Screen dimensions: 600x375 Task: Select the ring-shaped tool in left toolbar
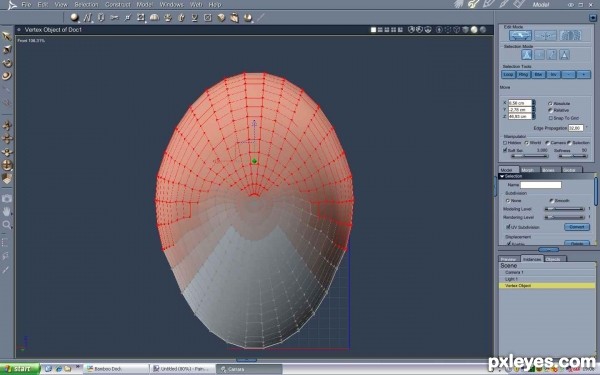[x=7, y=76]
